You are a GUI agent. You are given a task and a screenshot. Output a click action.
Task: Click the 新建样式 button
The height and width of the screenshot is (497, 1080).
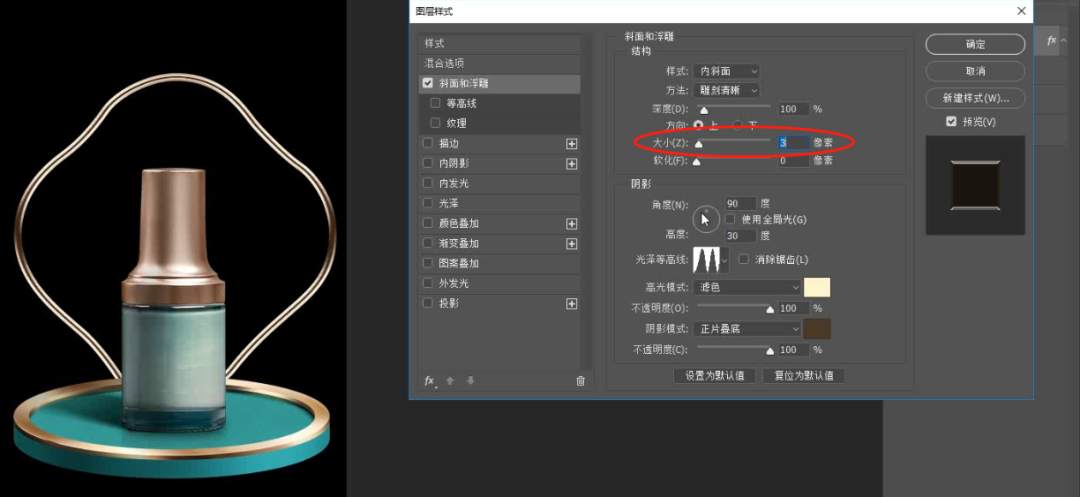coord(975,98)
